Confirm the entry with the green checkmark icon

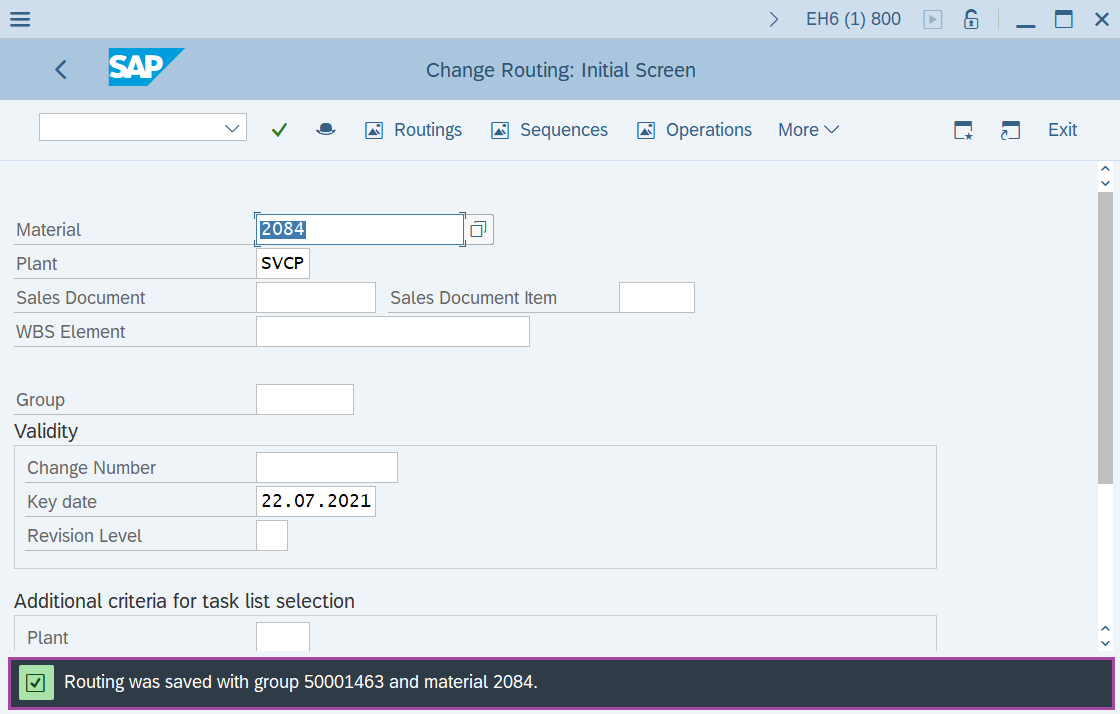point(279,129)
